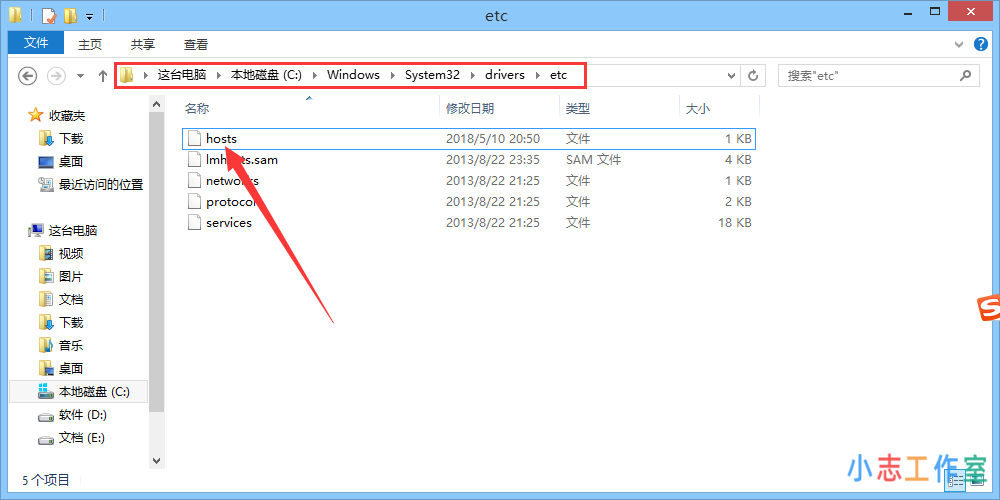This screenshot has height=500, width=1000.
Task: Click the Properties icon in title bar
Action: click(x=48, y=16)
